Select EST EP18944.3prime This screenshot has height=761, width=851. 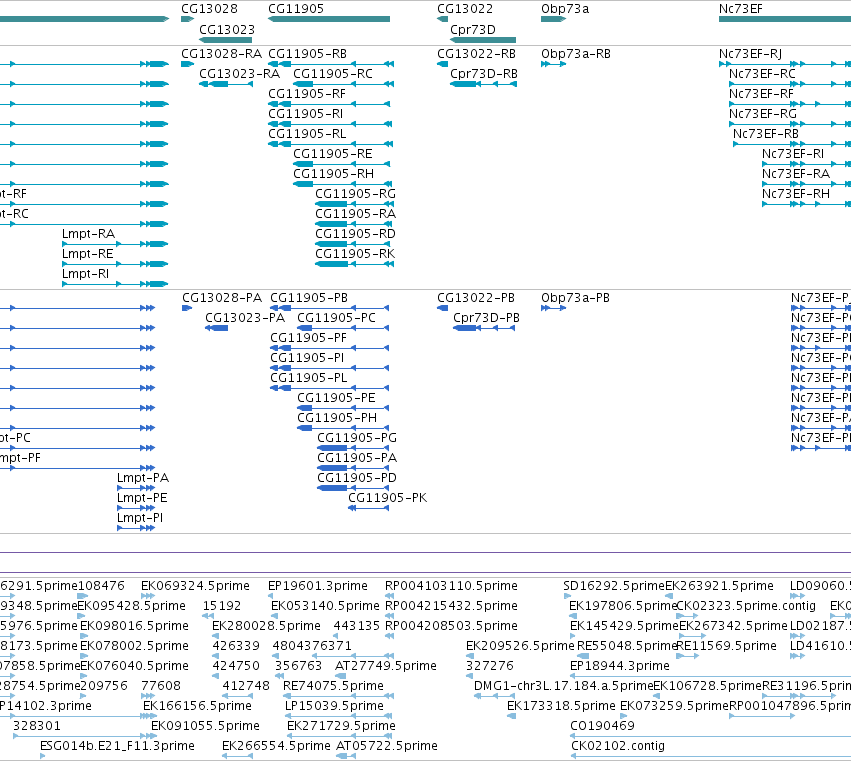click(x=620, y=666)
